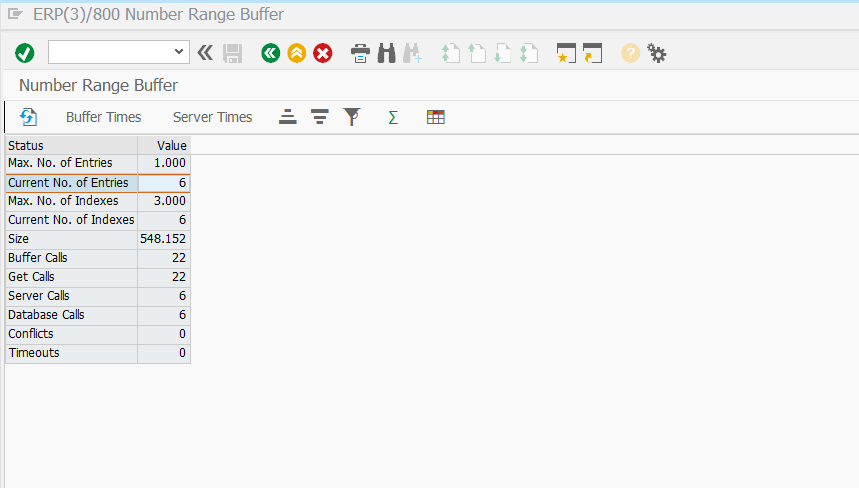This screenshot has width=859, height=488.
Task: Click the 3.000 max indexes value
Action: pyautogui.click(x=169, y=201)
